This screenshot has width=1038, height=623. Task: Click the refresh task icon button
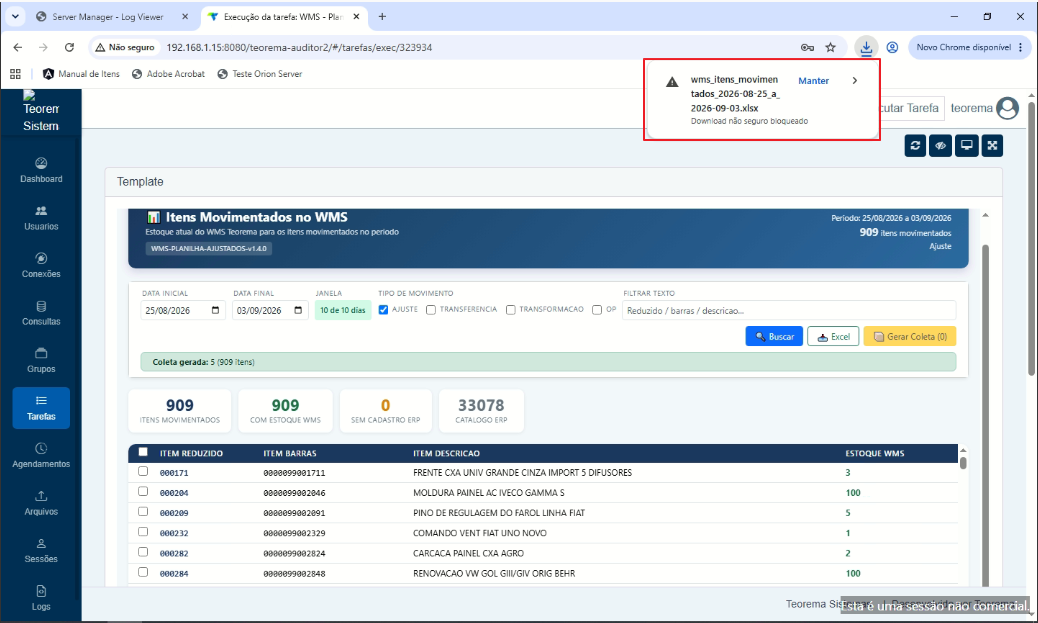916,146
